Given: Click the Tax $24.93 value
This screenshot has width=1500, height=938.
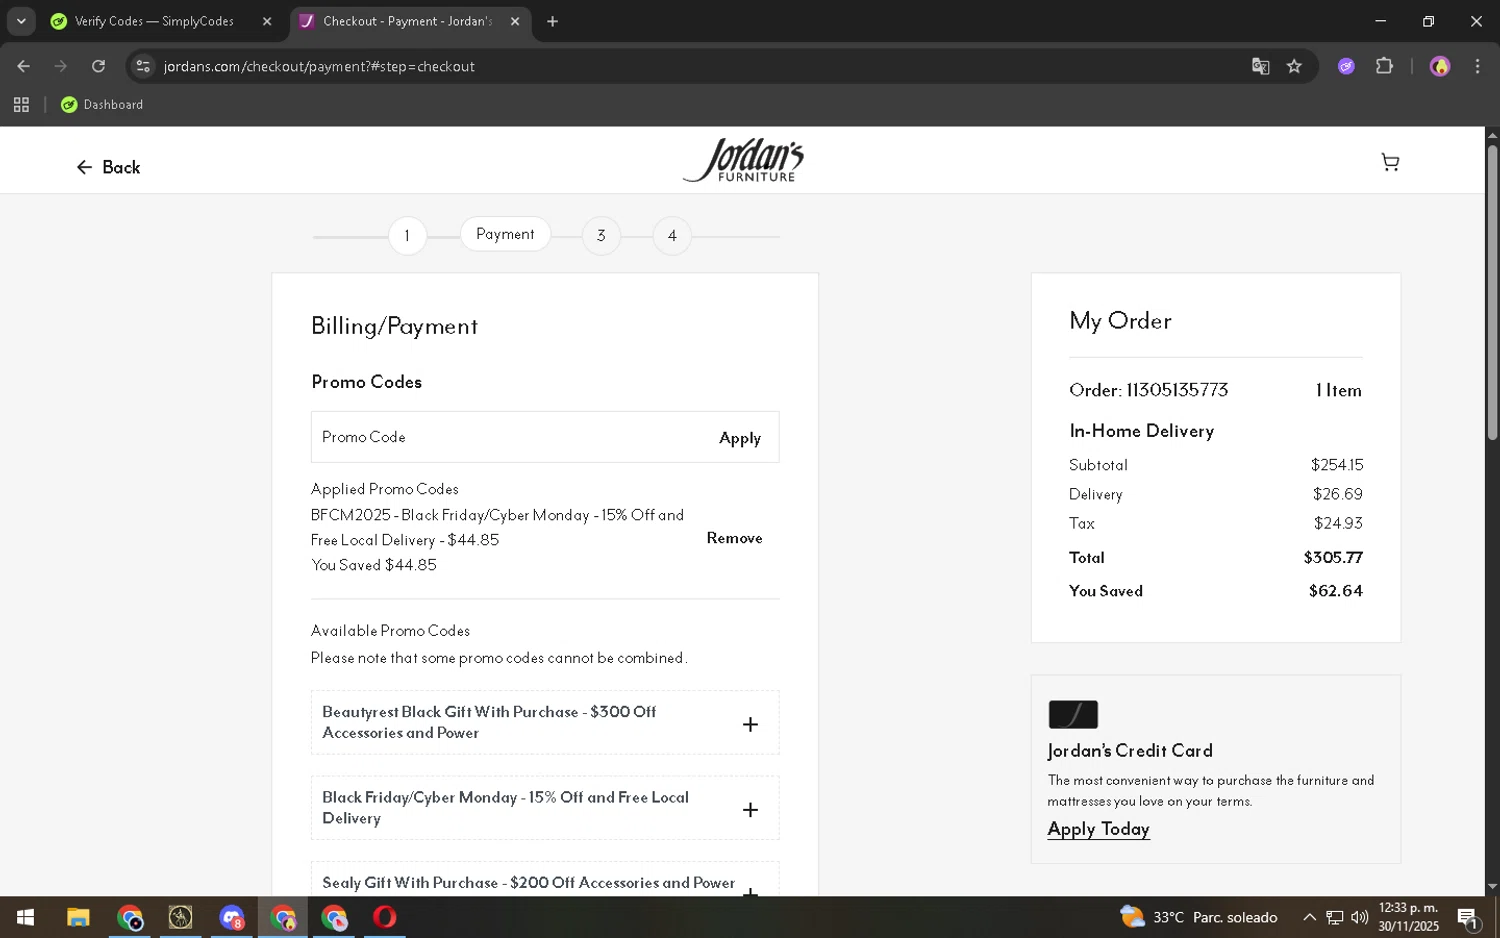Looking at the screenshot, I should 1339,523.
